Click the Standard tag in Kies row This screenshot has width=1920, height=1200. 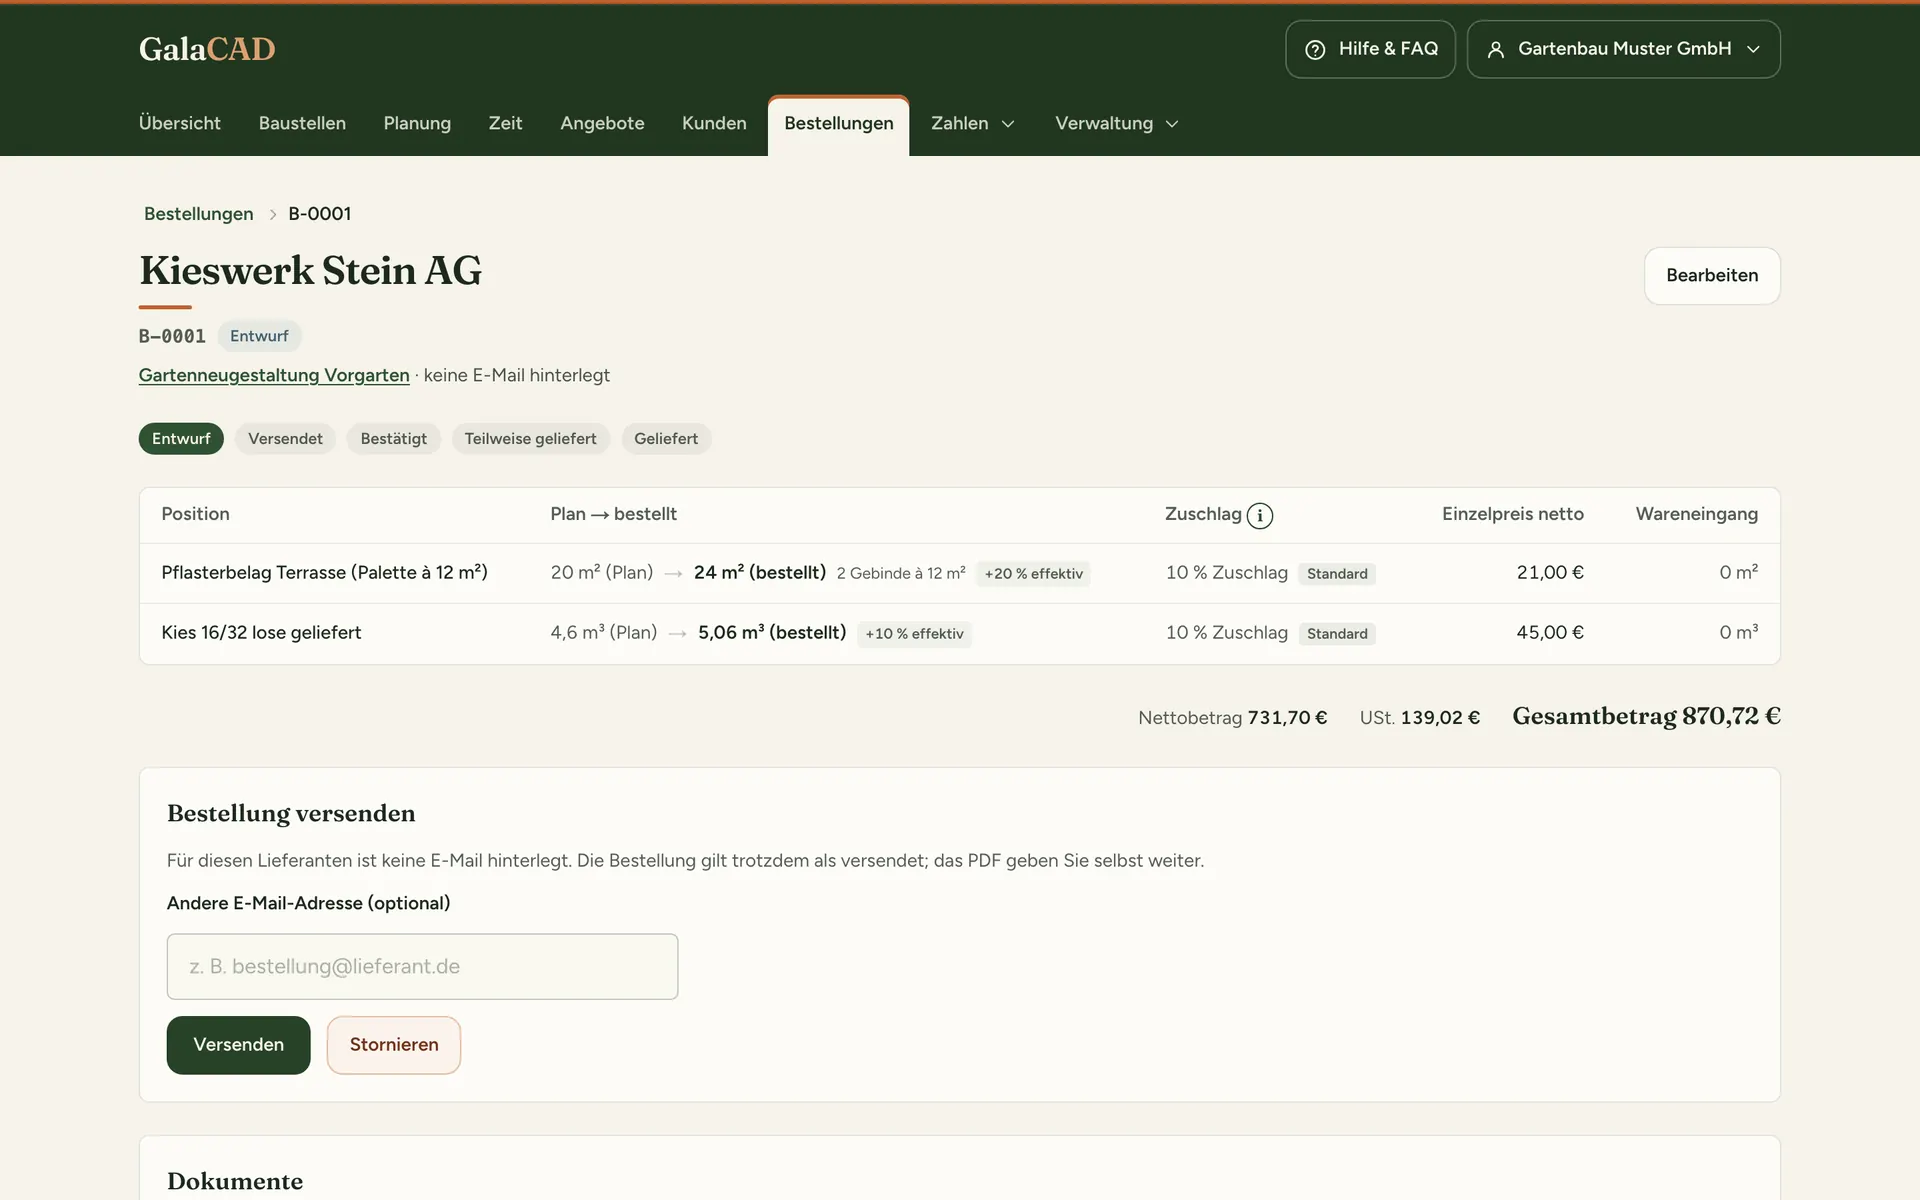[x=1337, y=634]
